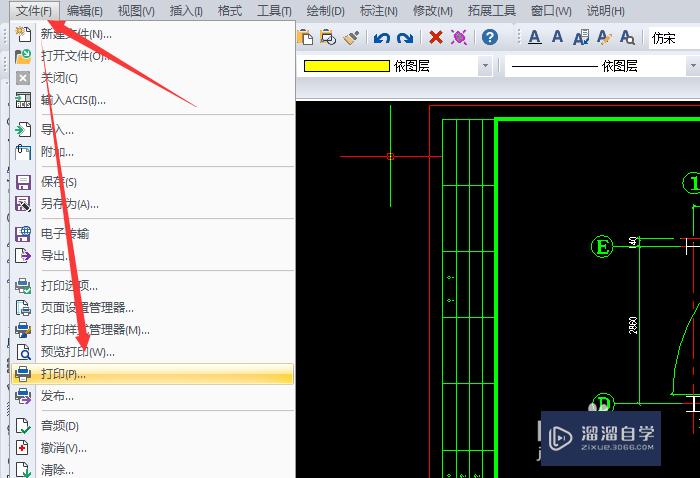Image resolution: width=700 pixels, height=478 pixels.
Task: Open the linetype 依图层 combo box
Action: 602,66
